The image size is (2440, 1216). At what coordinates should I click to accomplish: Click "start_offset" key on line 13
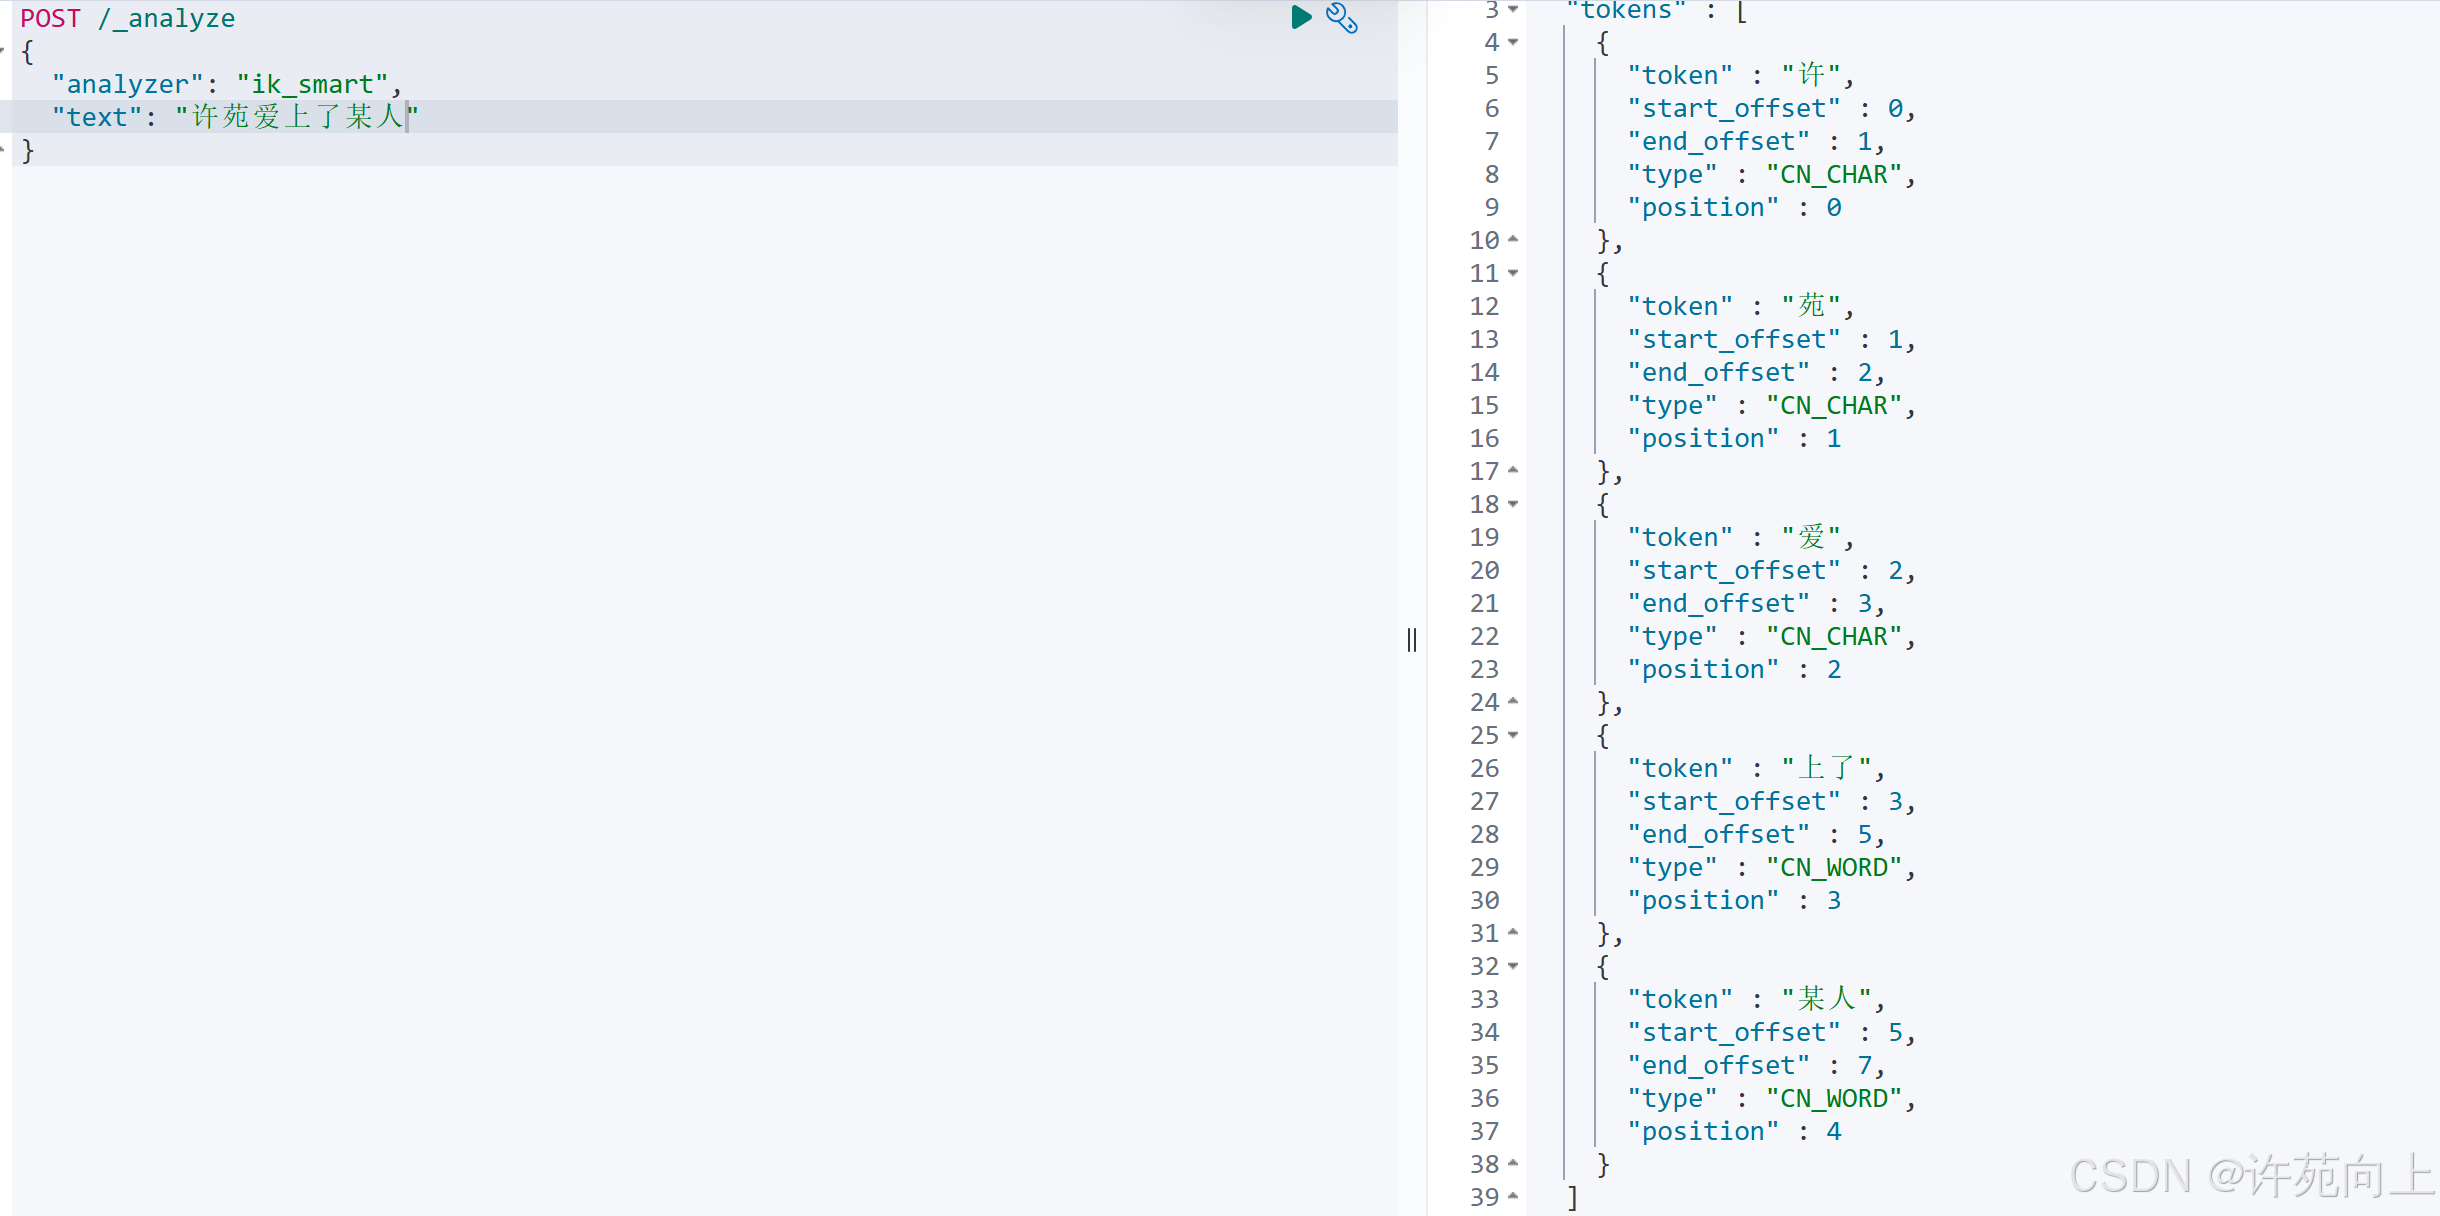1734,339
